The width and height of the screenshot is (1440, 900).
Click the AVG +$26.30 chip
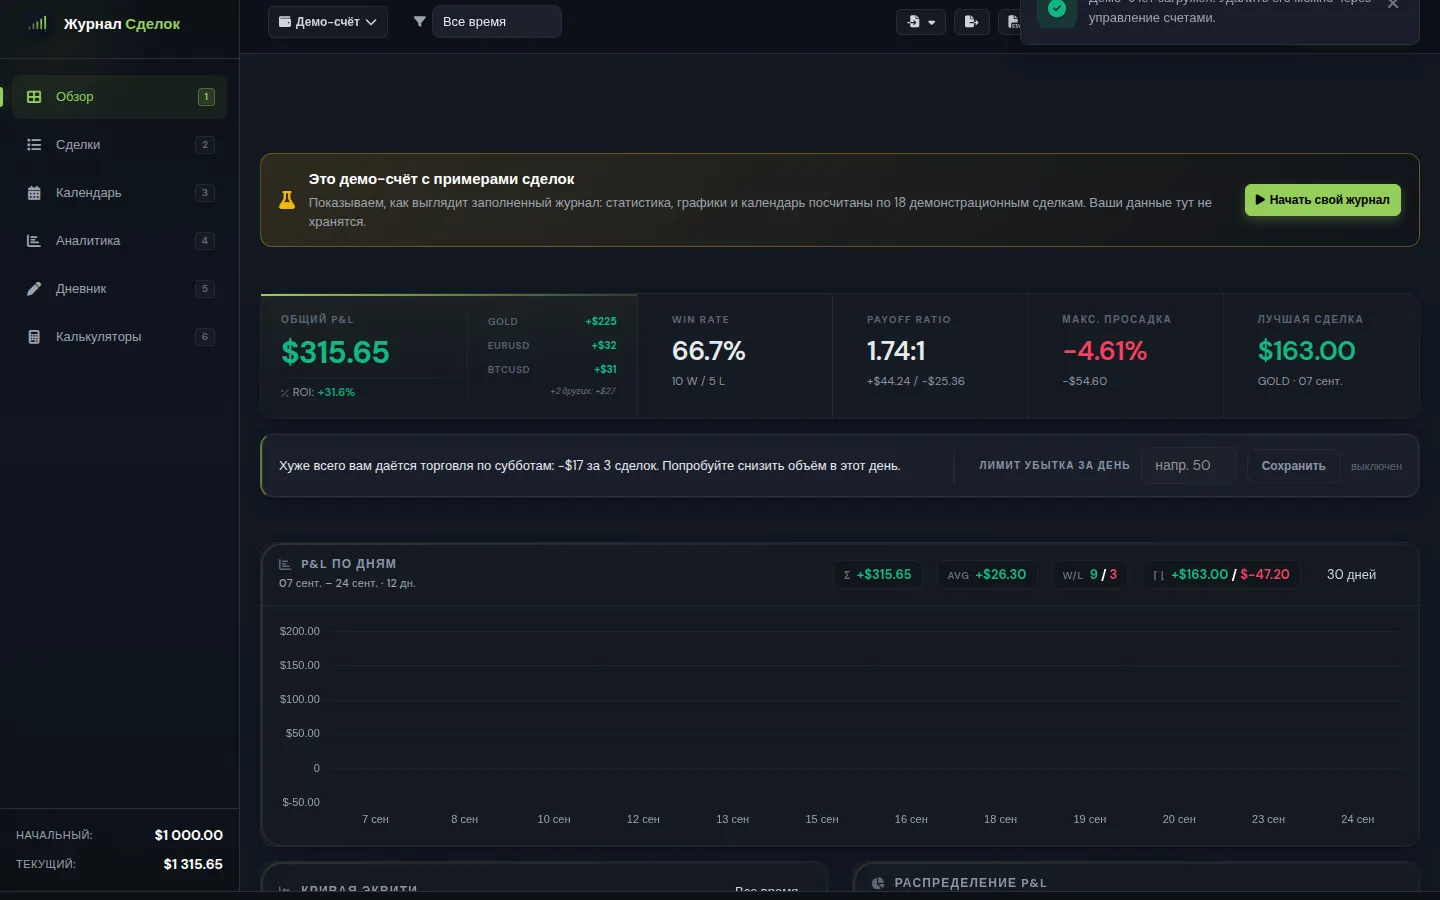click(987, 575)
